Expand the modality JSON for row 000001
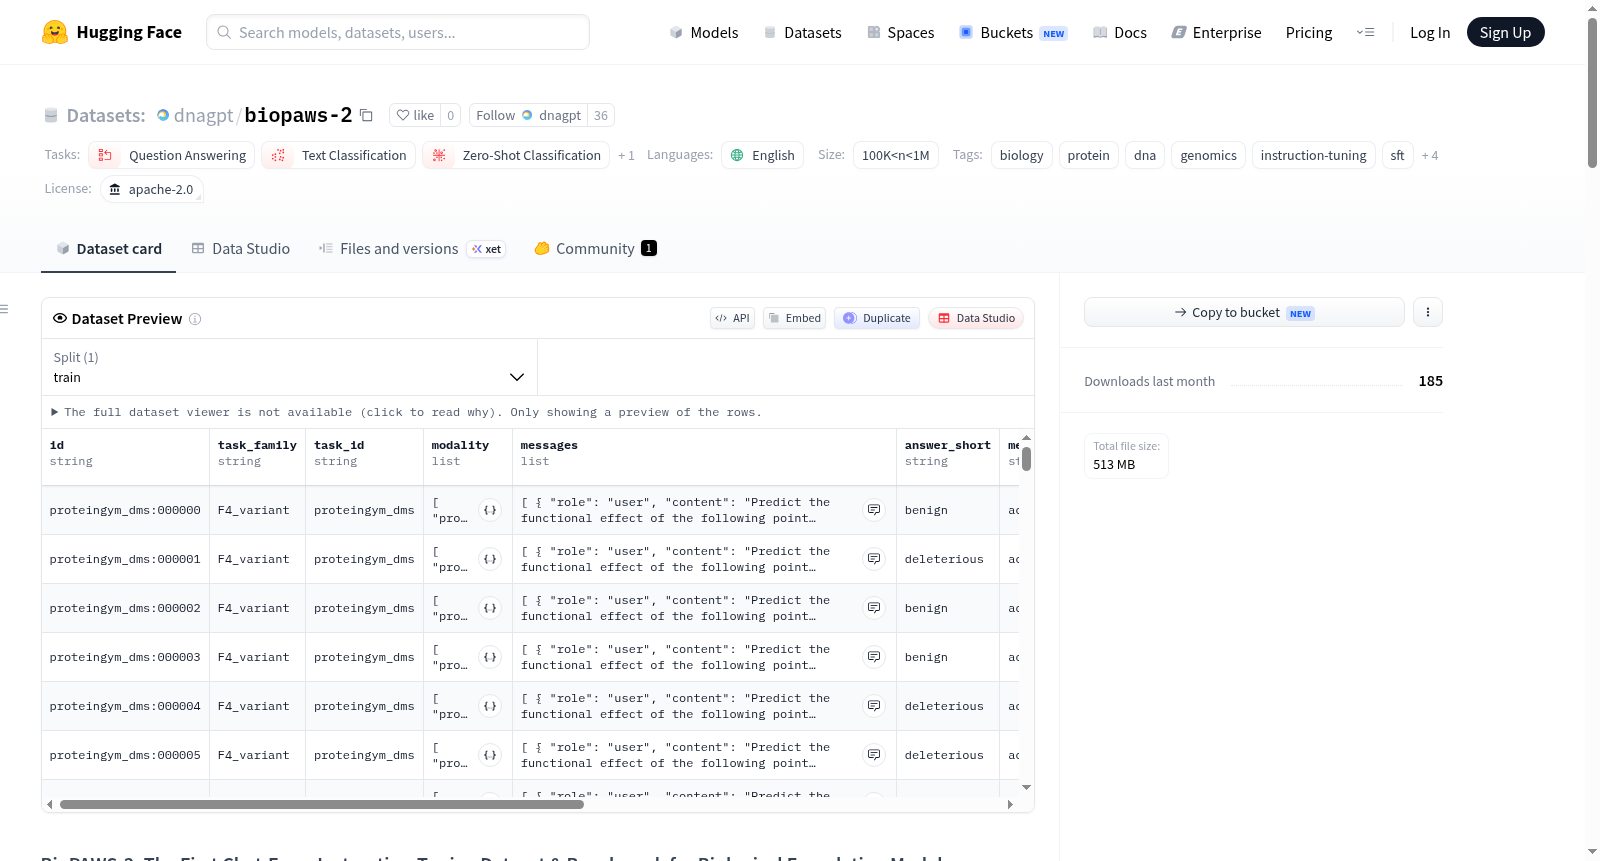The width and height of the screenshot is (1600, 861). pos(490,559)
